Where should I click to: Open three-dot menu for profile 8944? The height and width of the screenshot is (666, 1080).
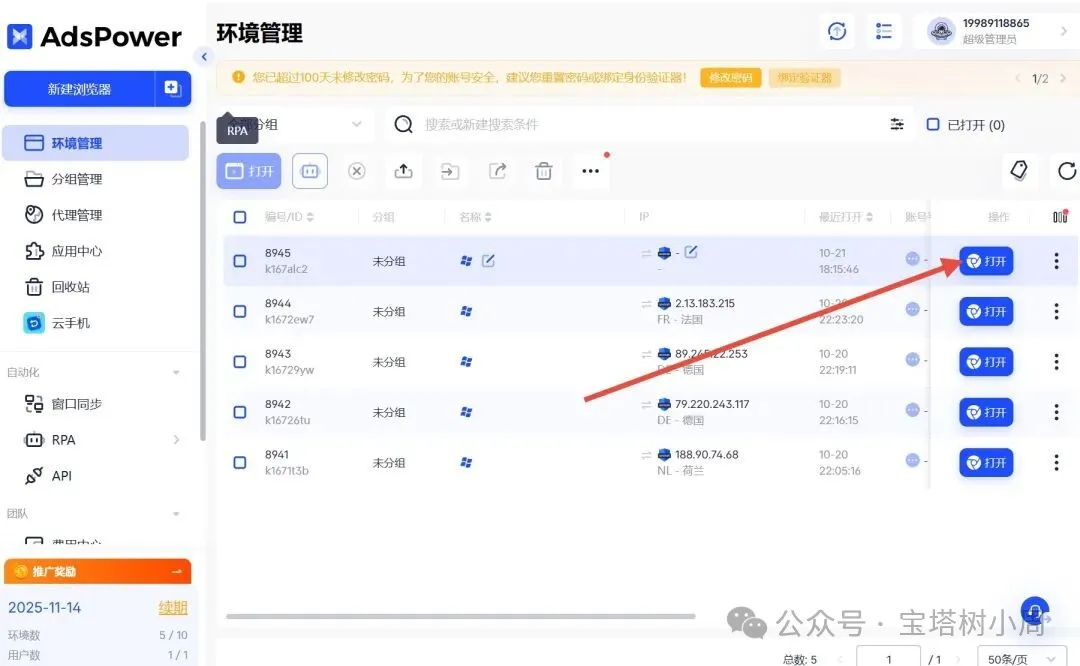point(1056,312)
